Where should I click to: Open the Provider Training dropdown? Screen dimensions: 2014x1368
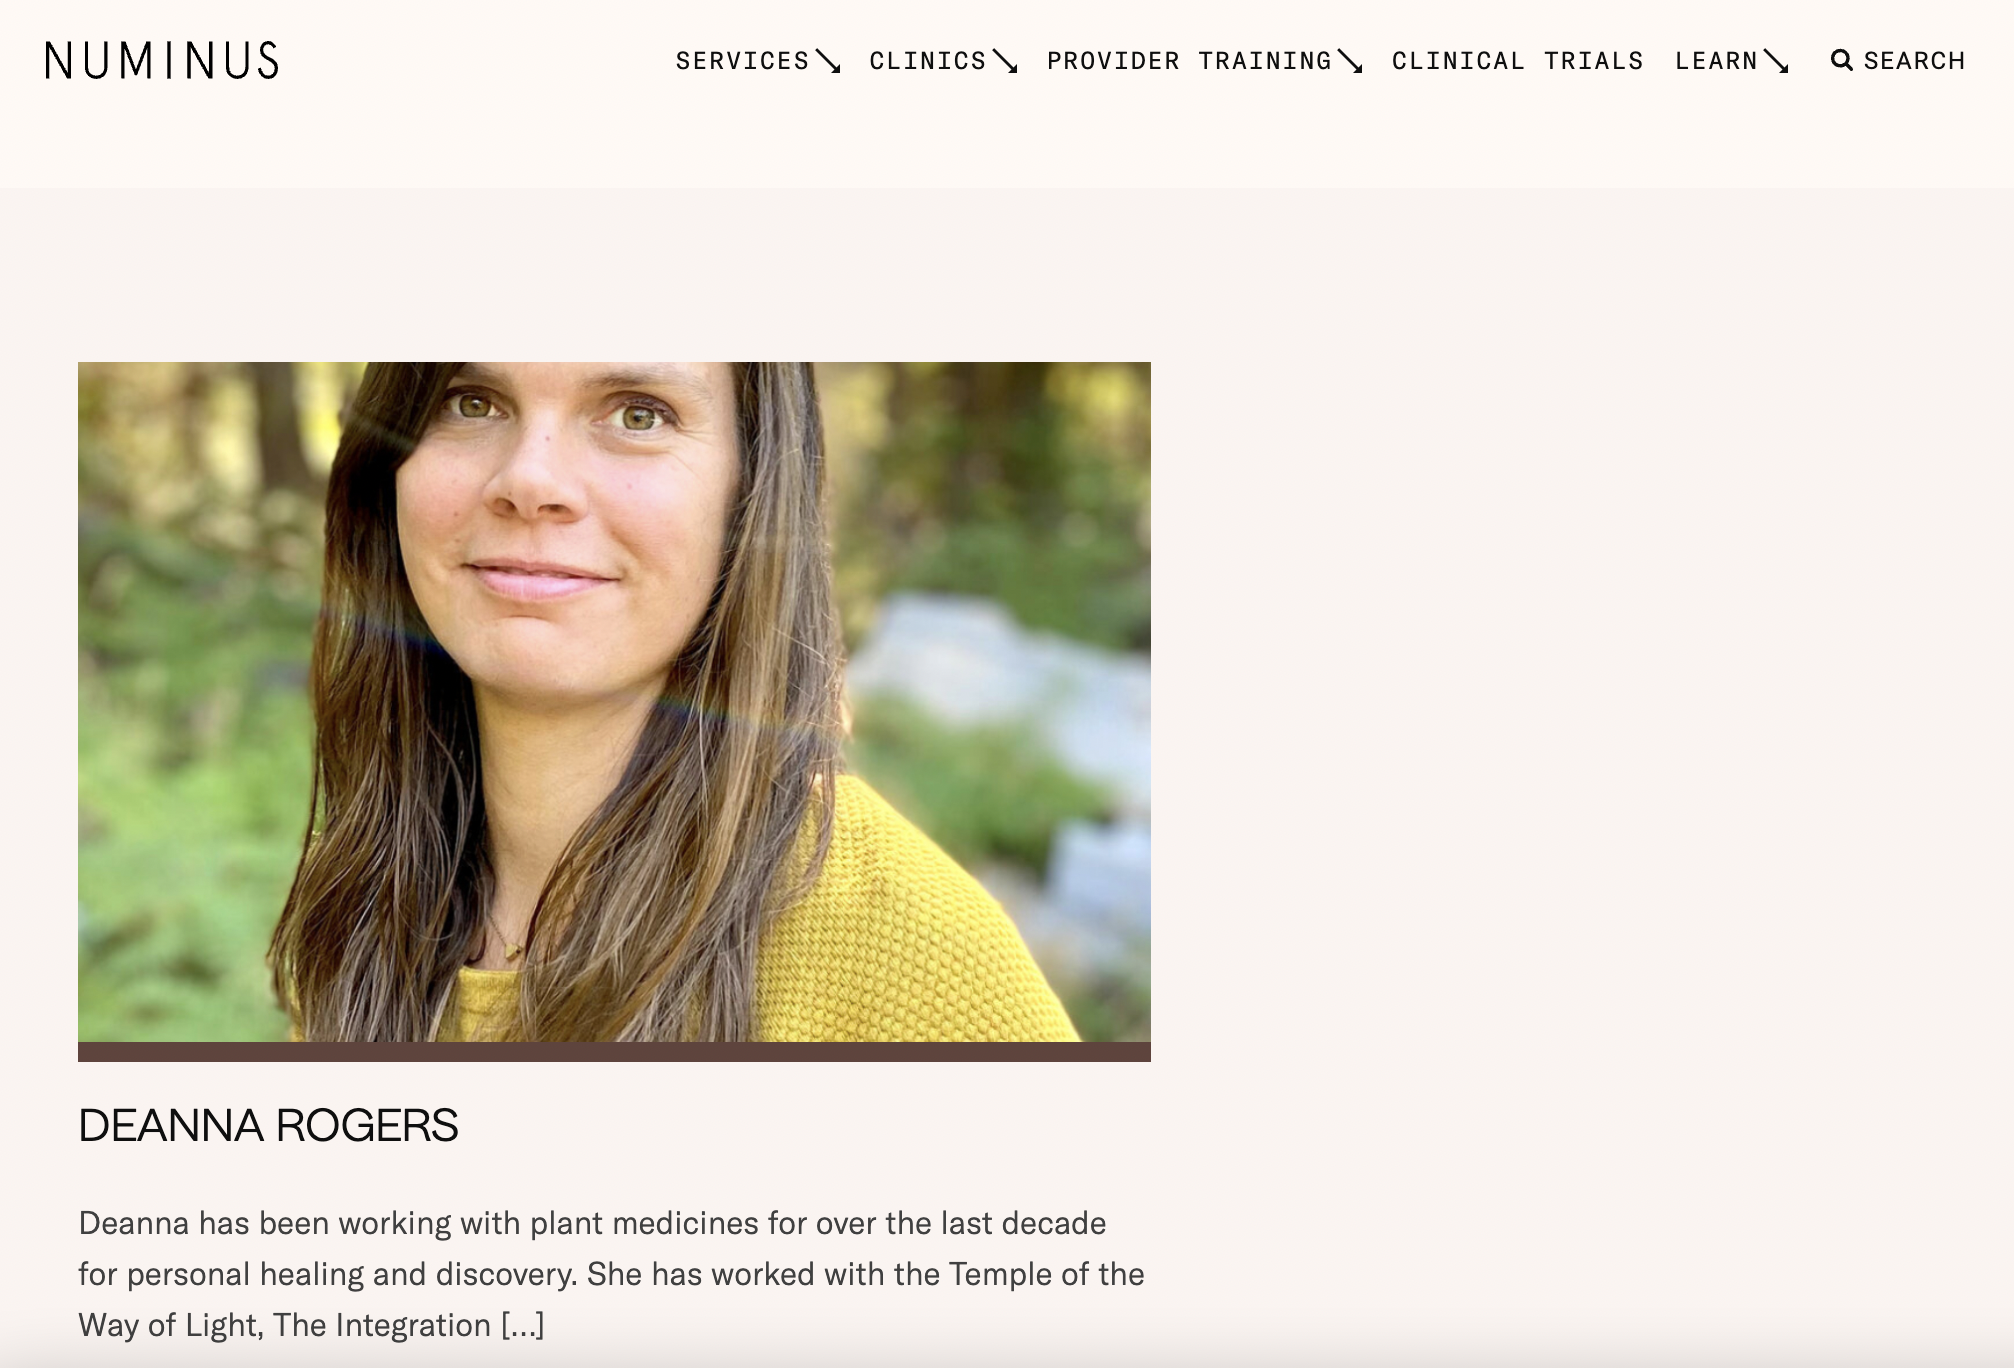pyautogui.click(x=1205, y=61)
